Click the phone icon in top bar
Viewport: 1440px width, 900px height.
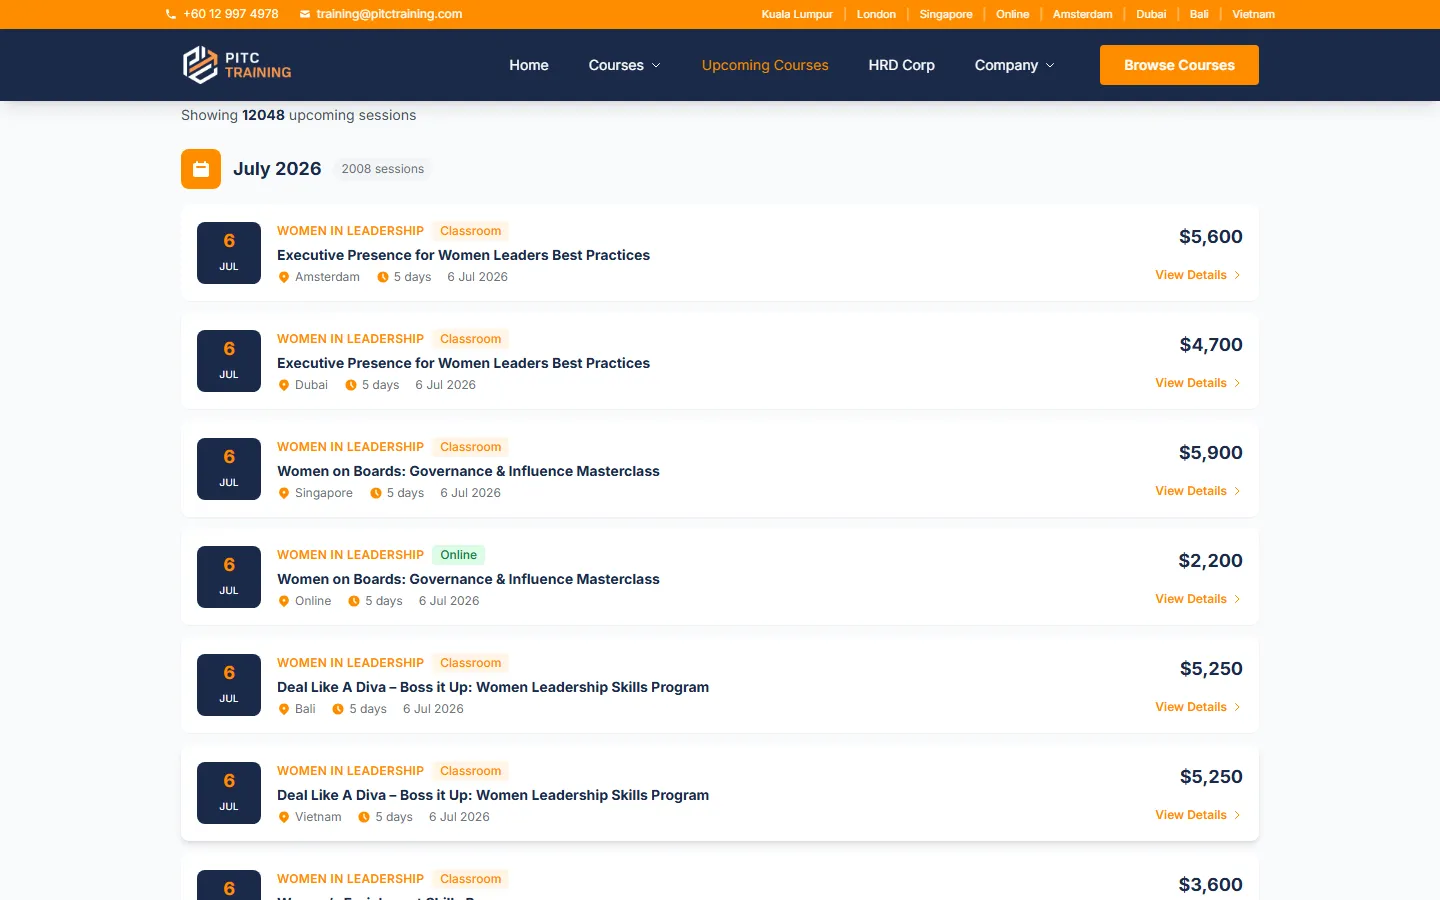click(170, 14)
